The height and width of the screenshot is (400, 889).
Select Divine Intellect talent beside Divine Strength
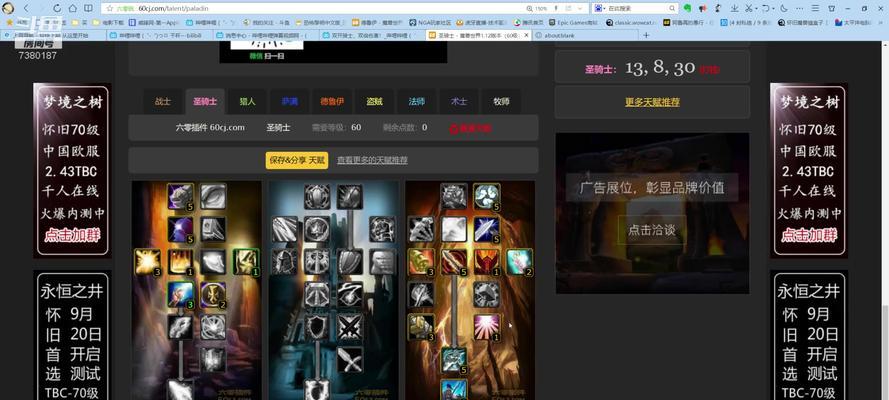[x=213, y=197]
